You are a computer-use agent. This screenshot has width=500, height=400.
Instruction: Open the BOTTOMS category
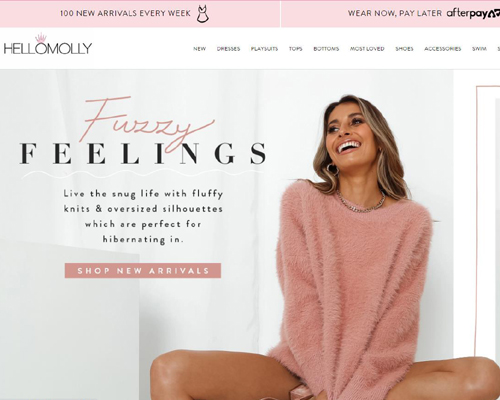[x=326, y=49]
